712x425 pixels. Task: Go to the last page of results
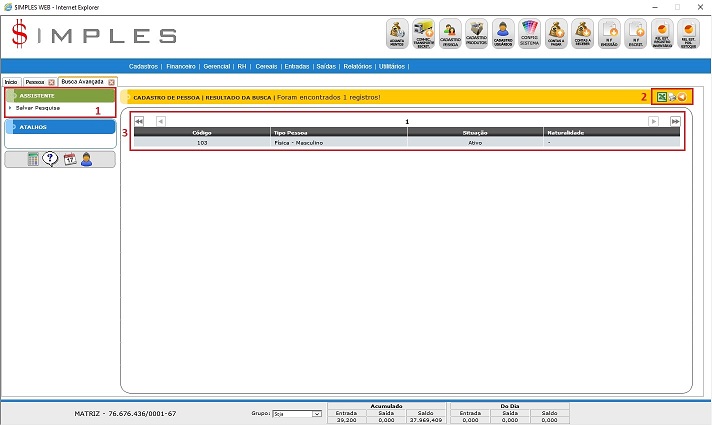pyautogui.click(x=676, y=121)
